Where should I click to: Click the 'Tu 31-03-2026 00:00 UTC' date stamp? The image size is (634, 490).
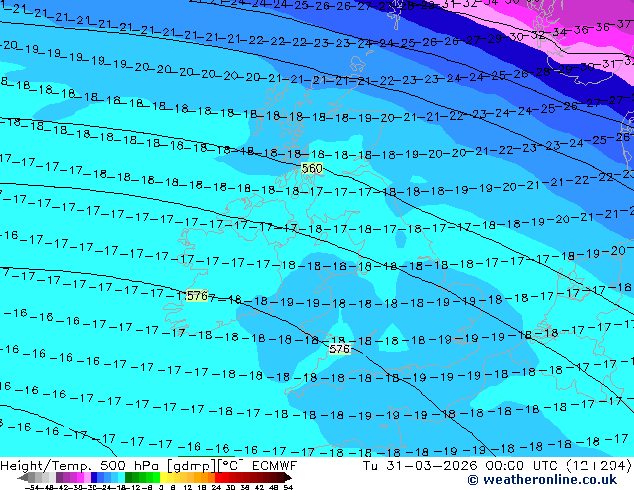(461, 466)
